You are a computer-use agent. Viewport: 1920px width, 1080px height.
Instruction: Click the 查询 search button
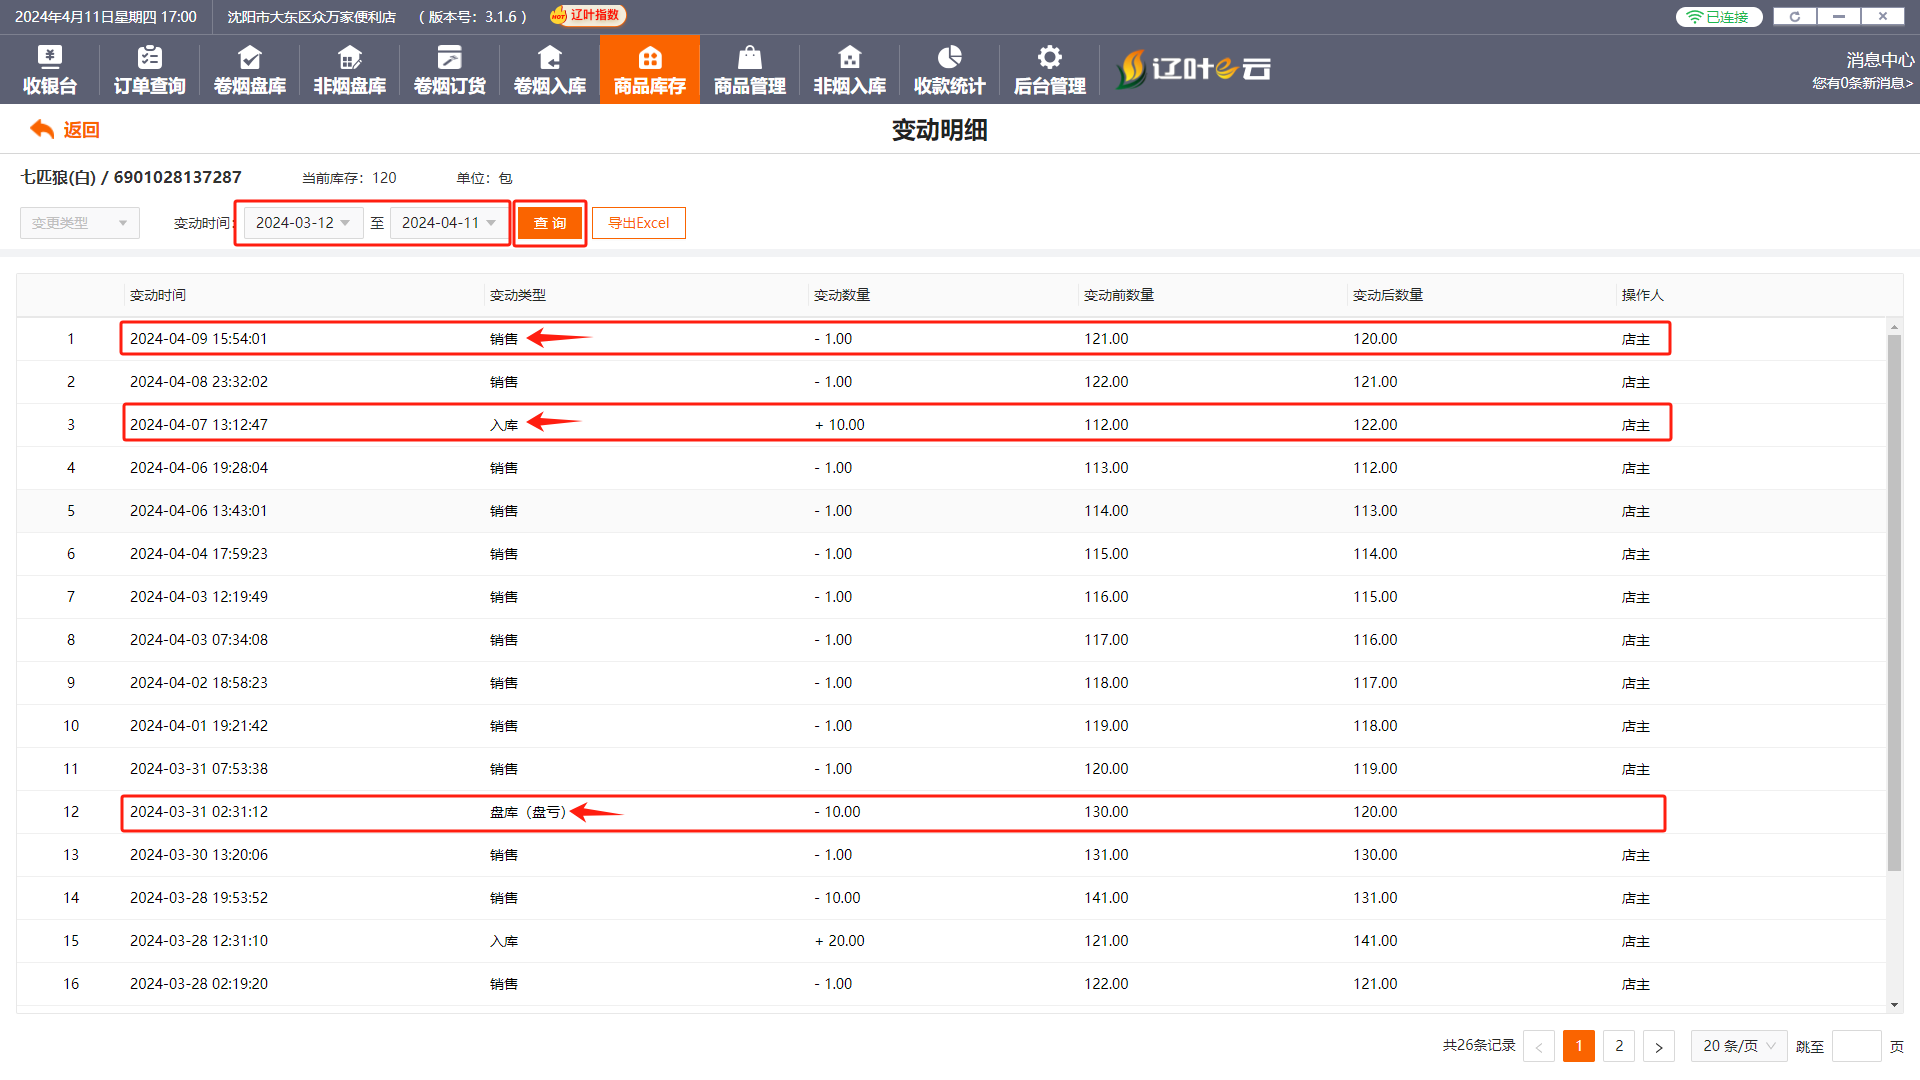pos(550,223)
